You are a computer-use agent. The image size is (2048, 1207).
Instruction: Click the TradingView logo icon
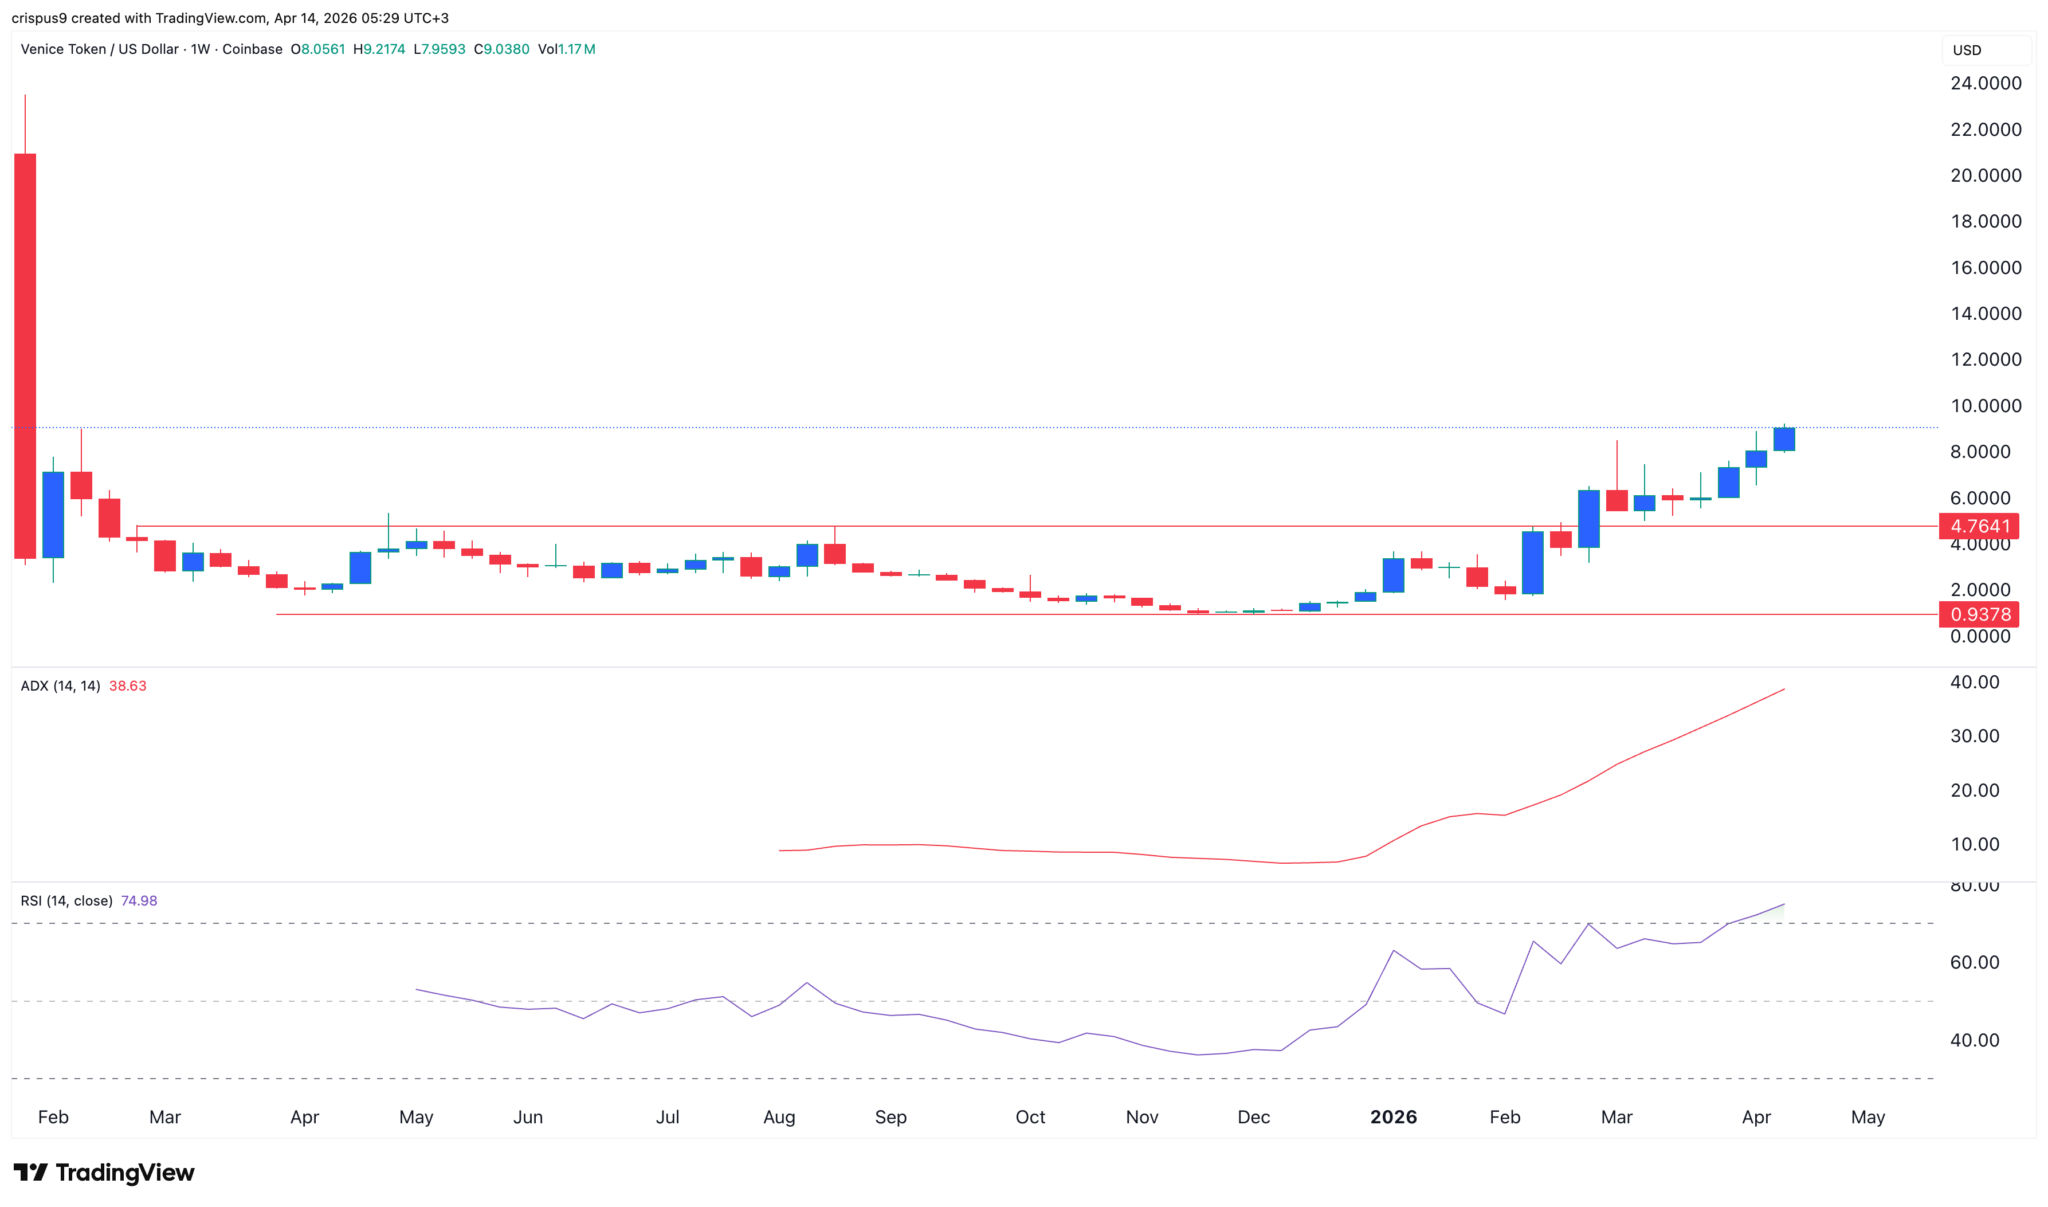30,1172
